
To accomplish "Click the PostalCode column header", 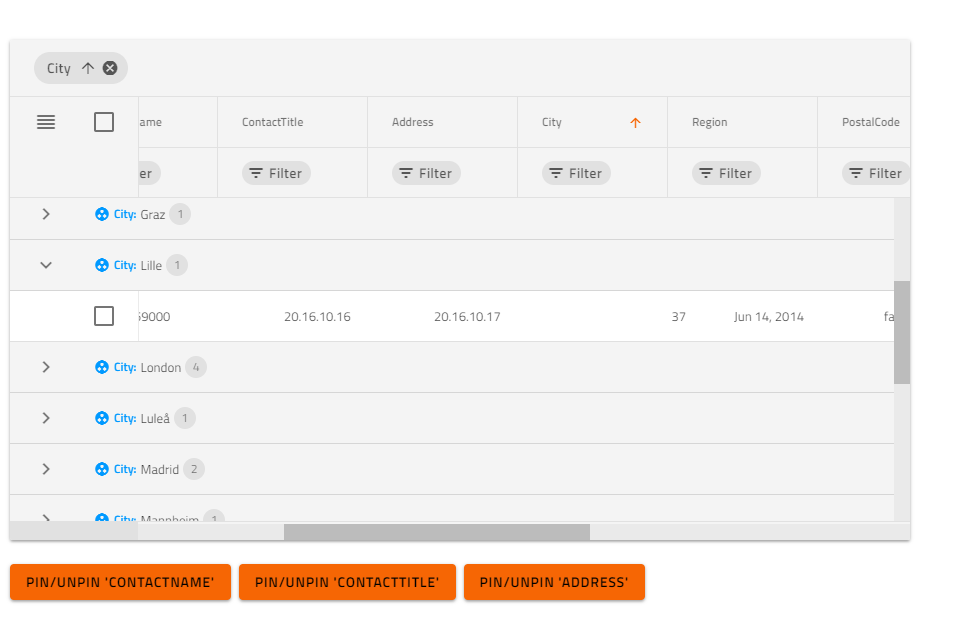I will pyautogui.click(x=870, y=122).
